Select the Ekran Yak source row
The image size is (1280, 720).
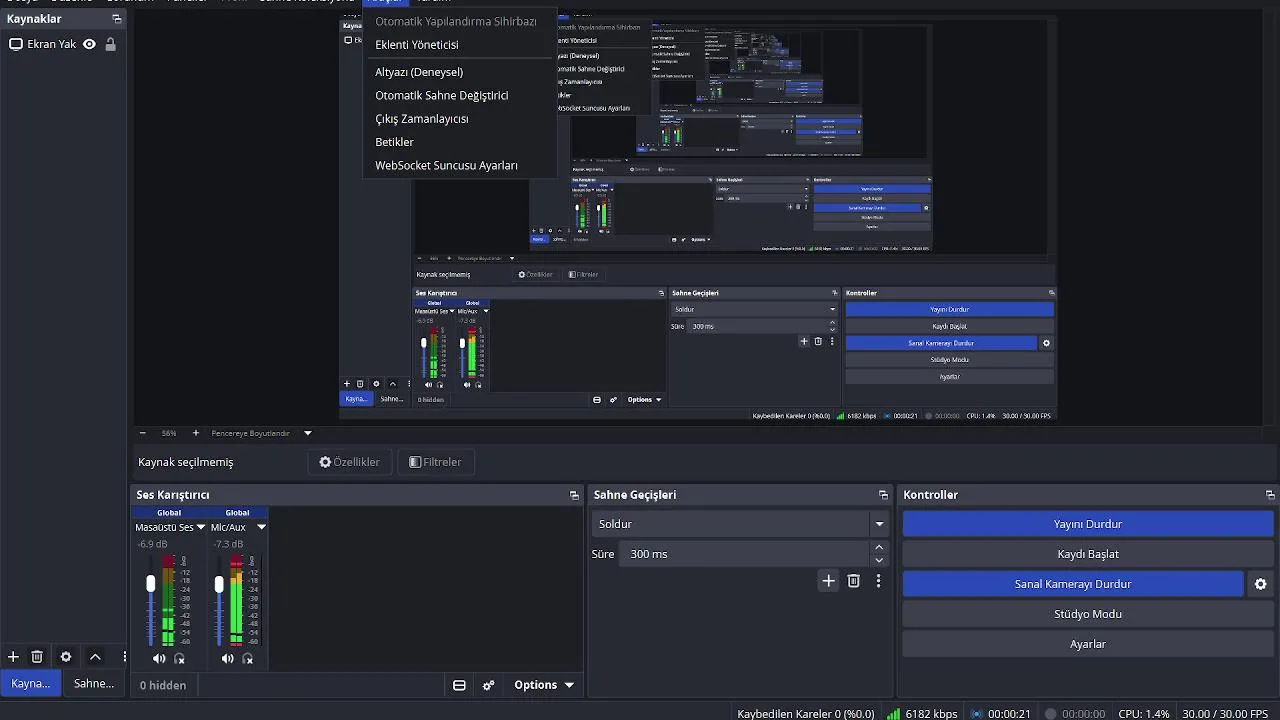pos(64,44)
